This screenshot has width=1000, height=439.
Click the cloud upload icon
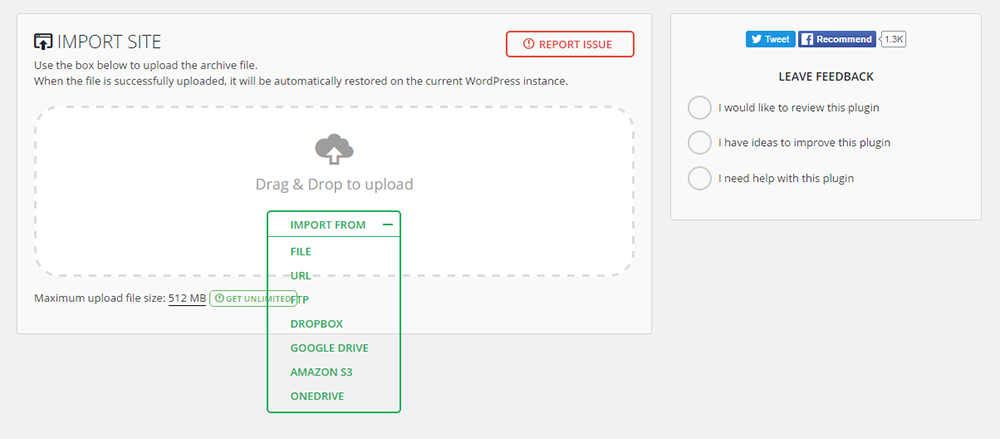tap(334, 150)
